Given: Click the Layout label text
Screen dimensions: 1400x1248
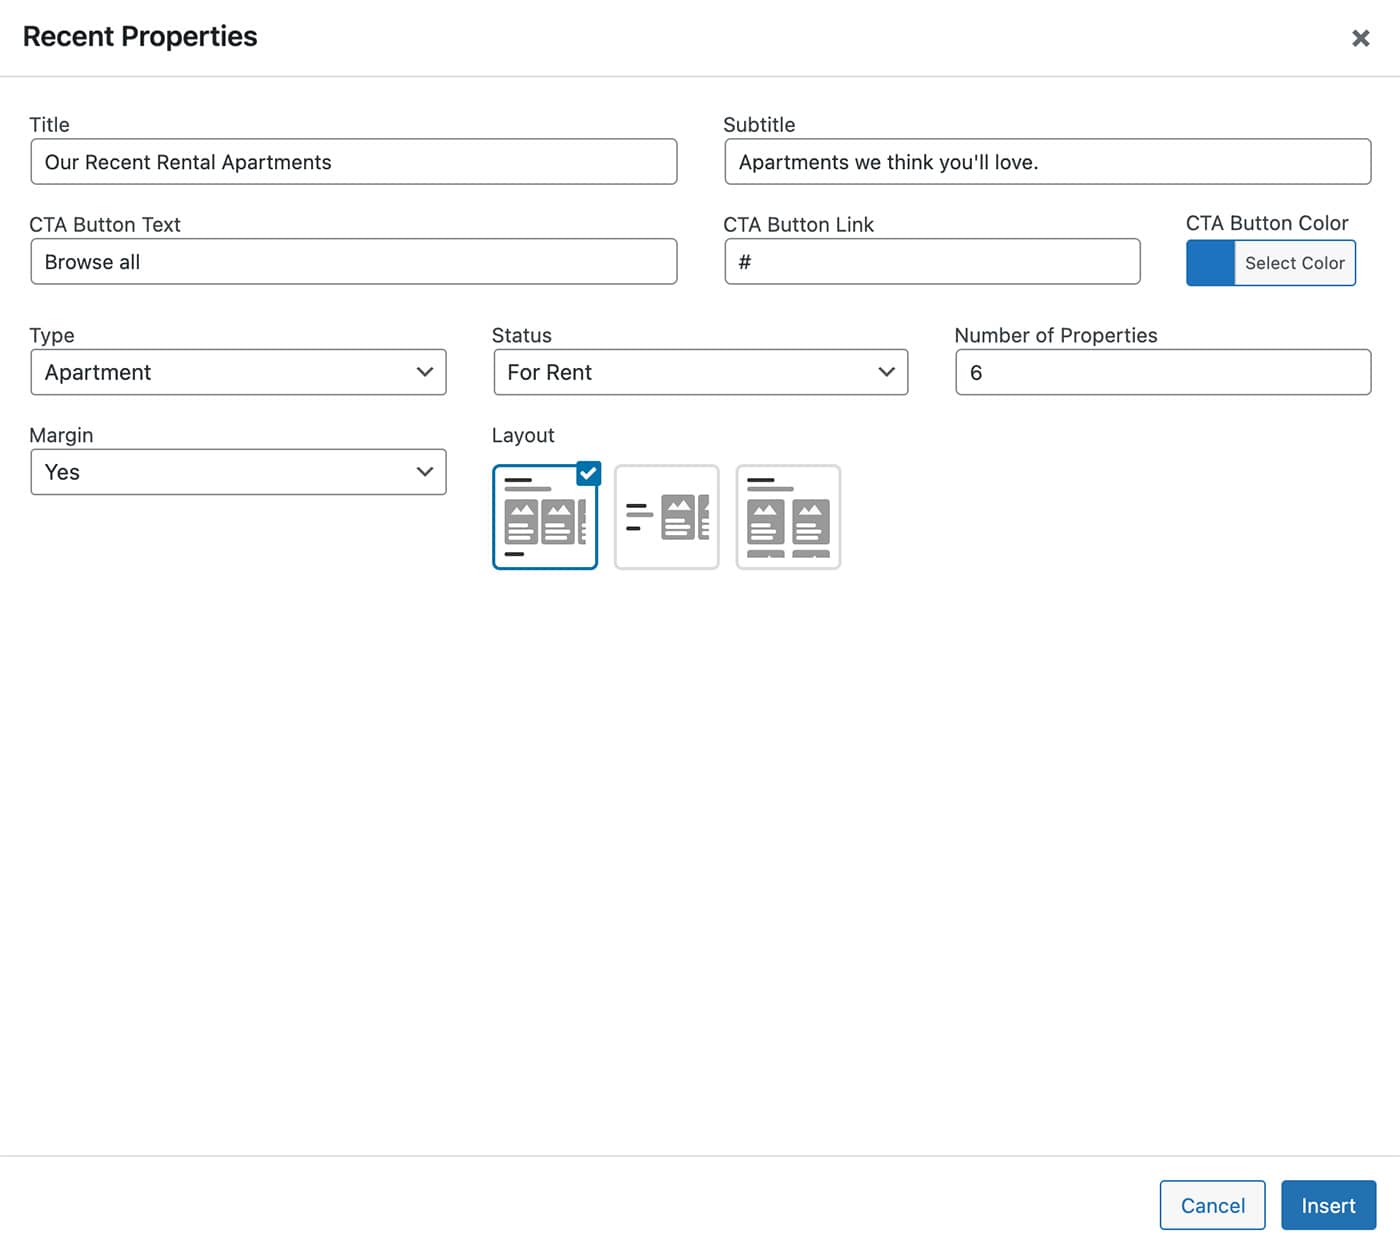Looking at the screenshot, I should click(x=523, y=435).
